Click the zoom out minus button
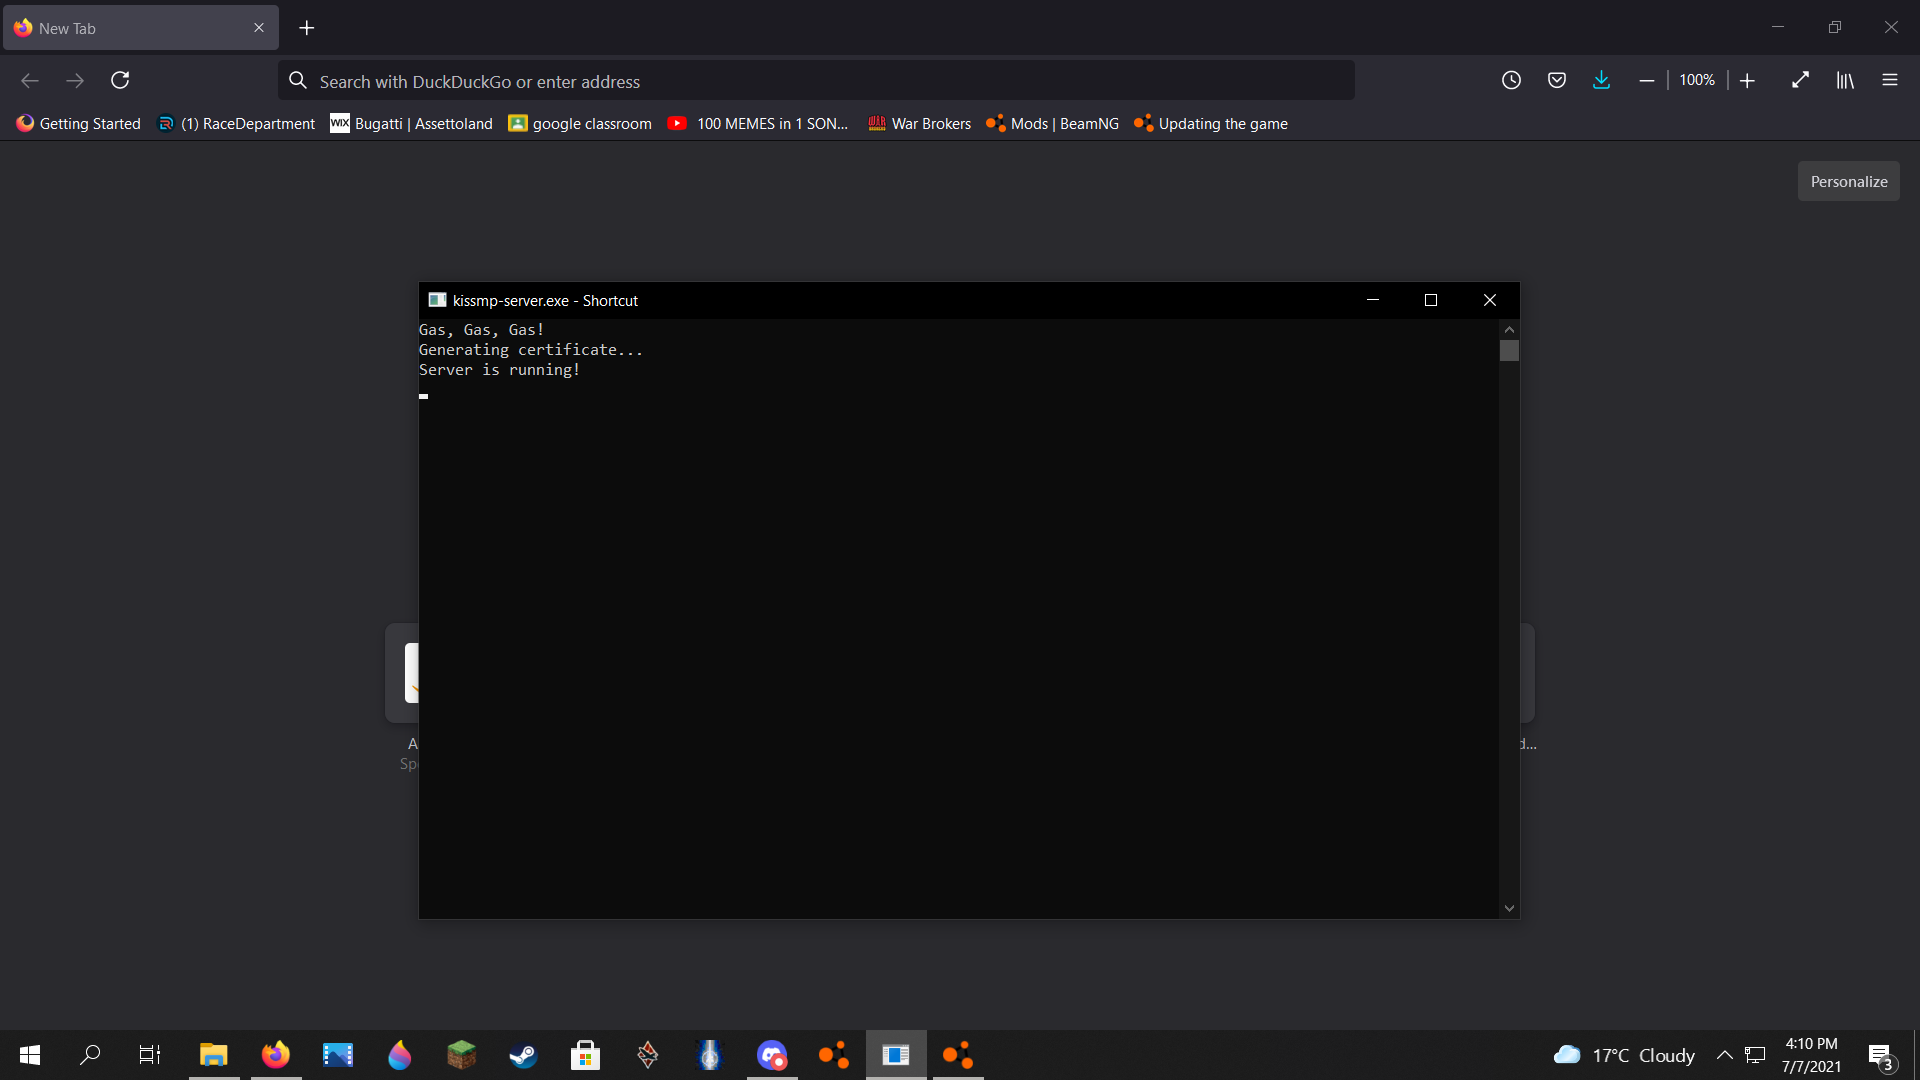 (x=1646, y=80)
